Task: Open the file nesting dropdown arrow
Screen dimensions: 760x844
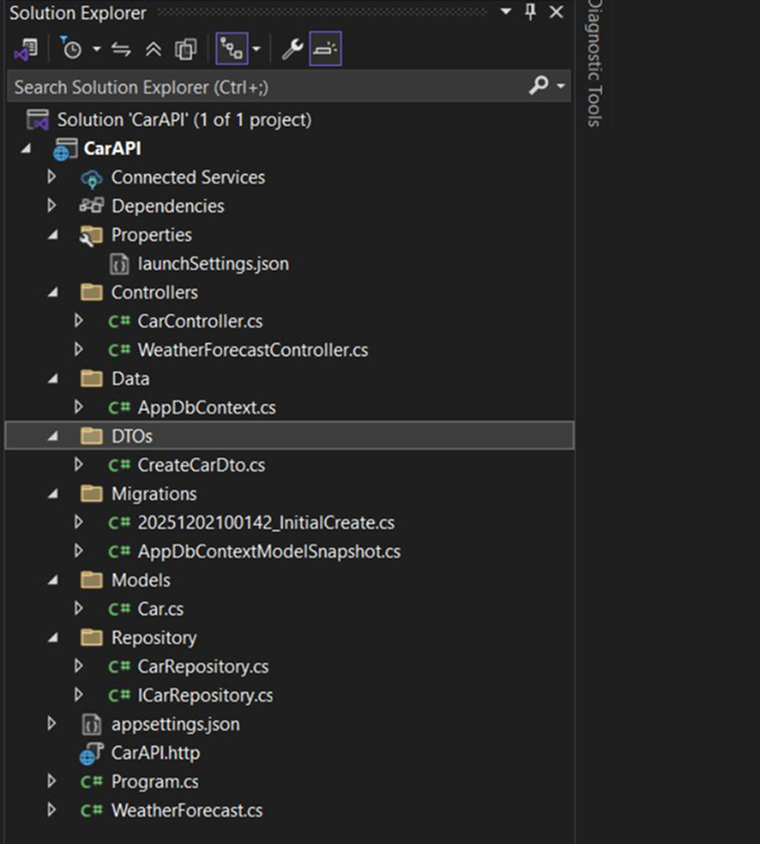Action: point(257,49)
